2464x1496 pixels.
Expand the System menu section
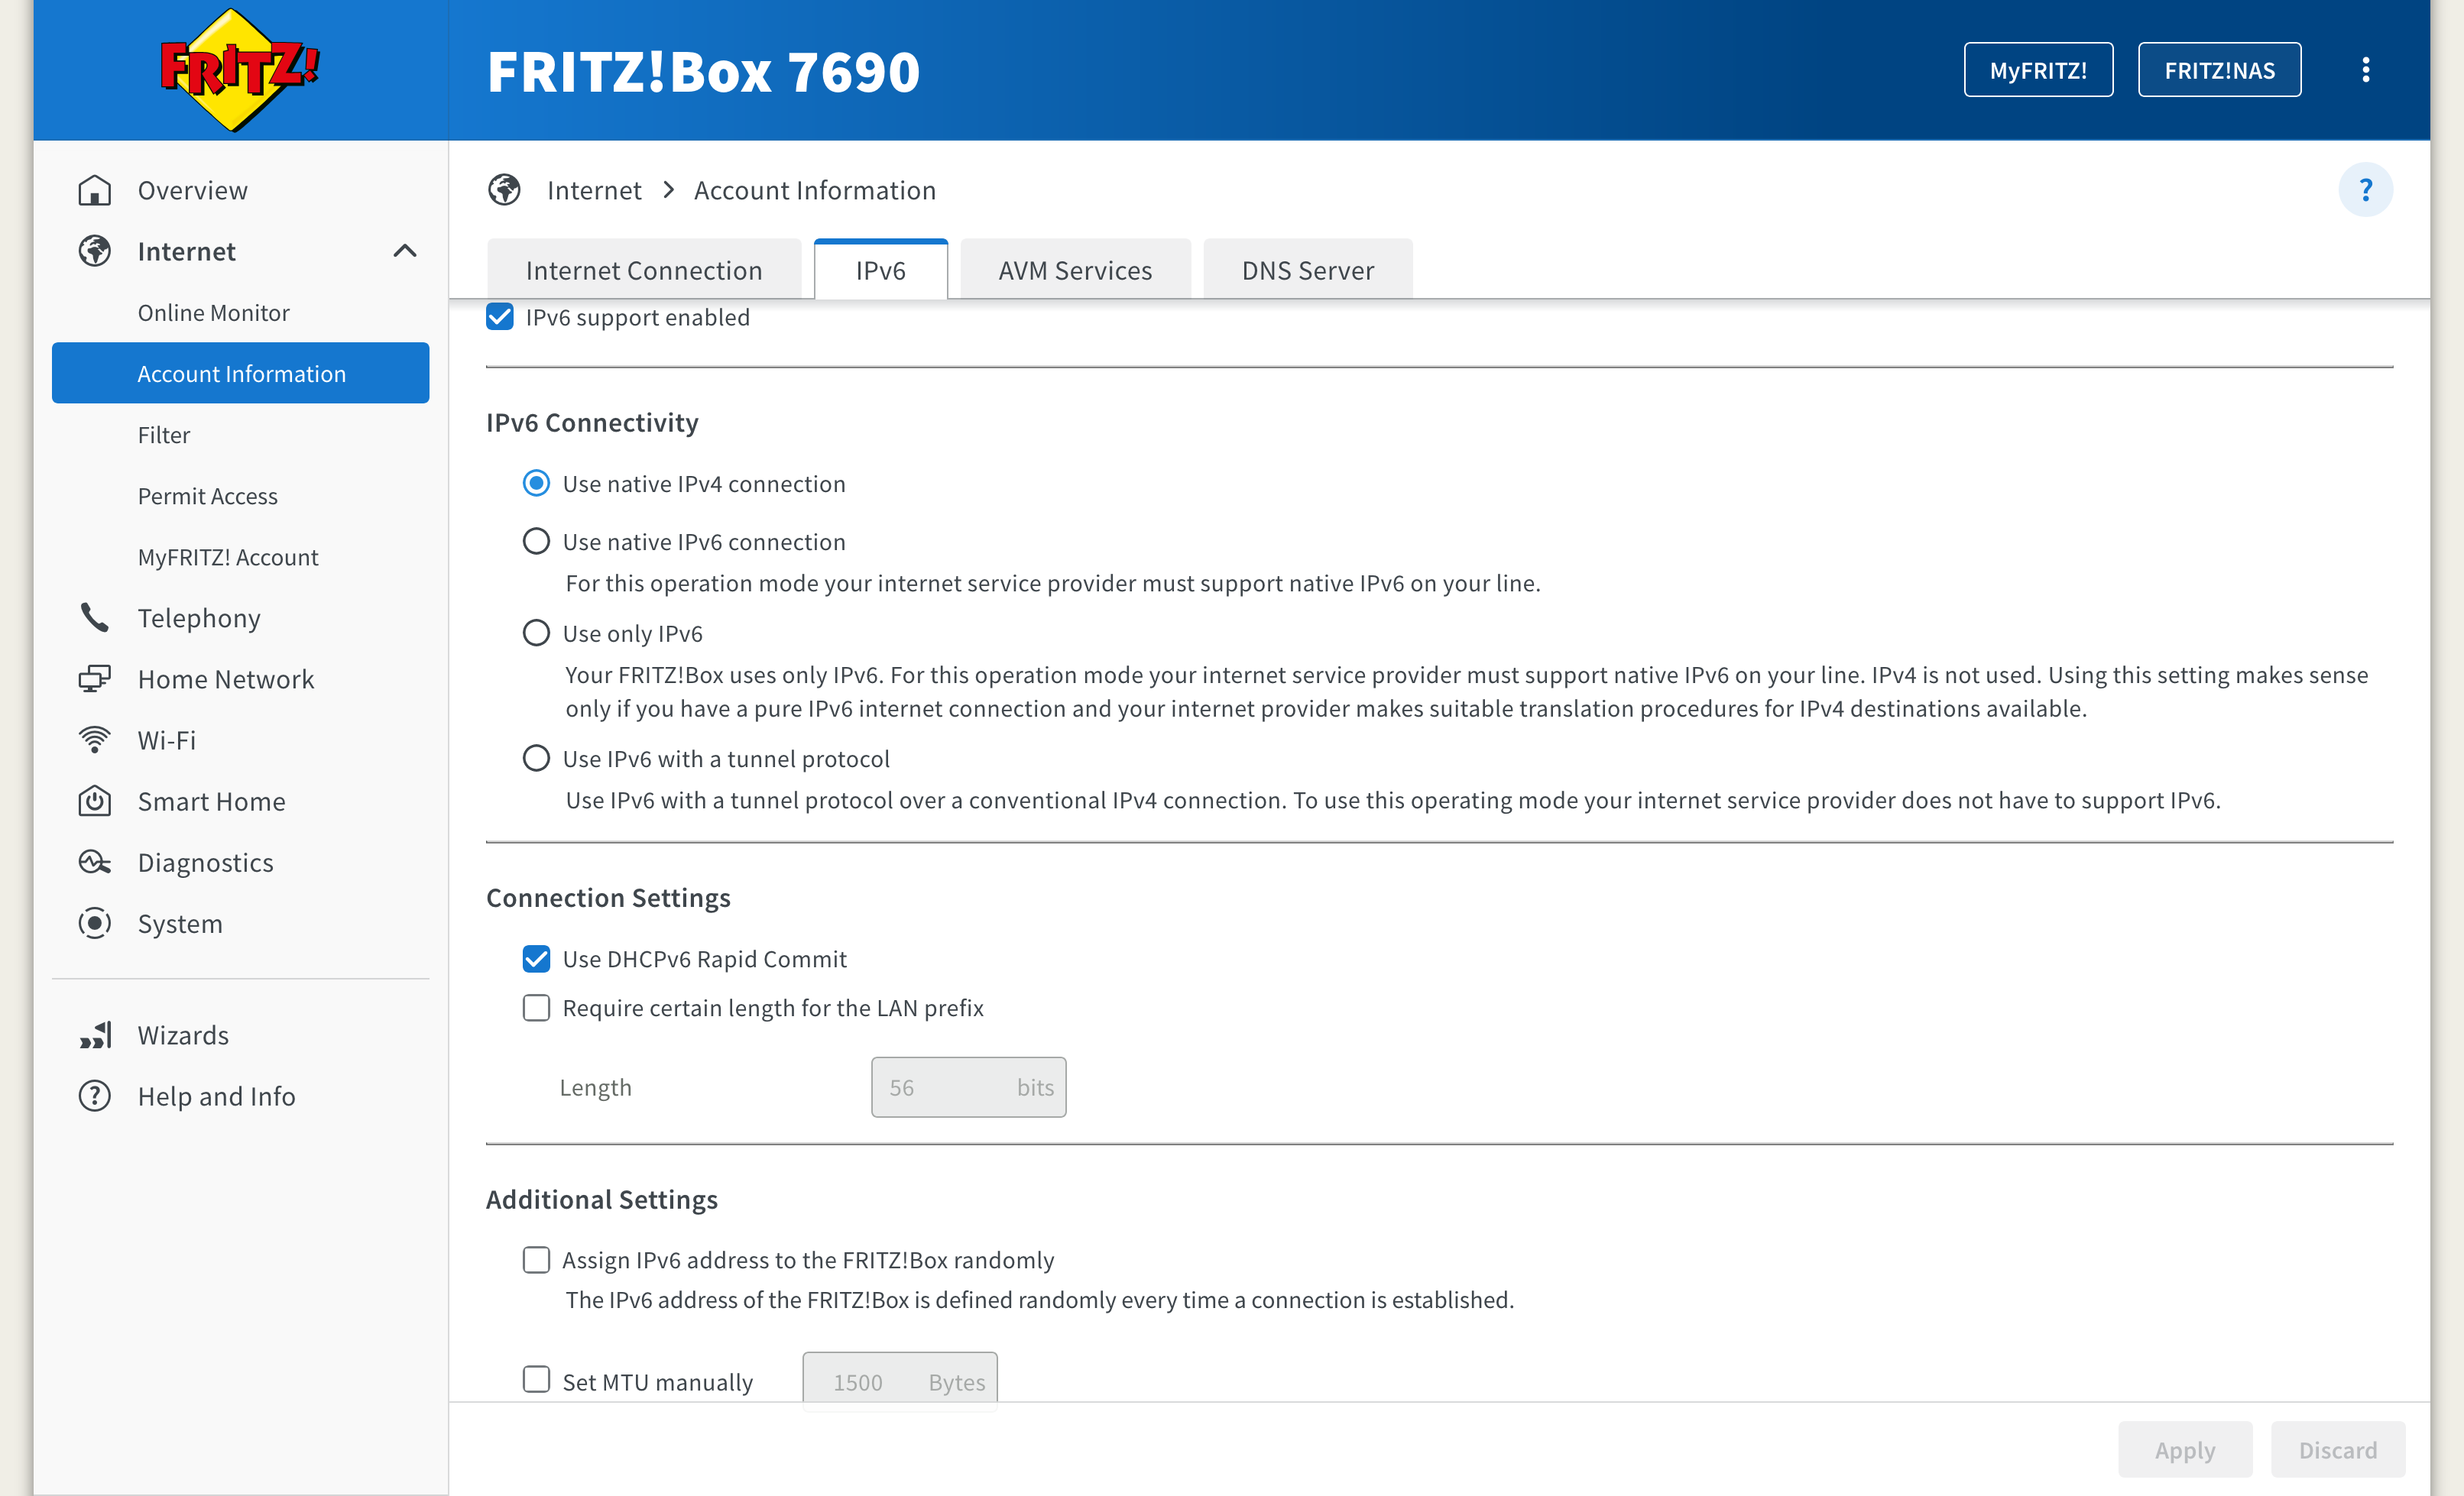(x=180, y=923)
